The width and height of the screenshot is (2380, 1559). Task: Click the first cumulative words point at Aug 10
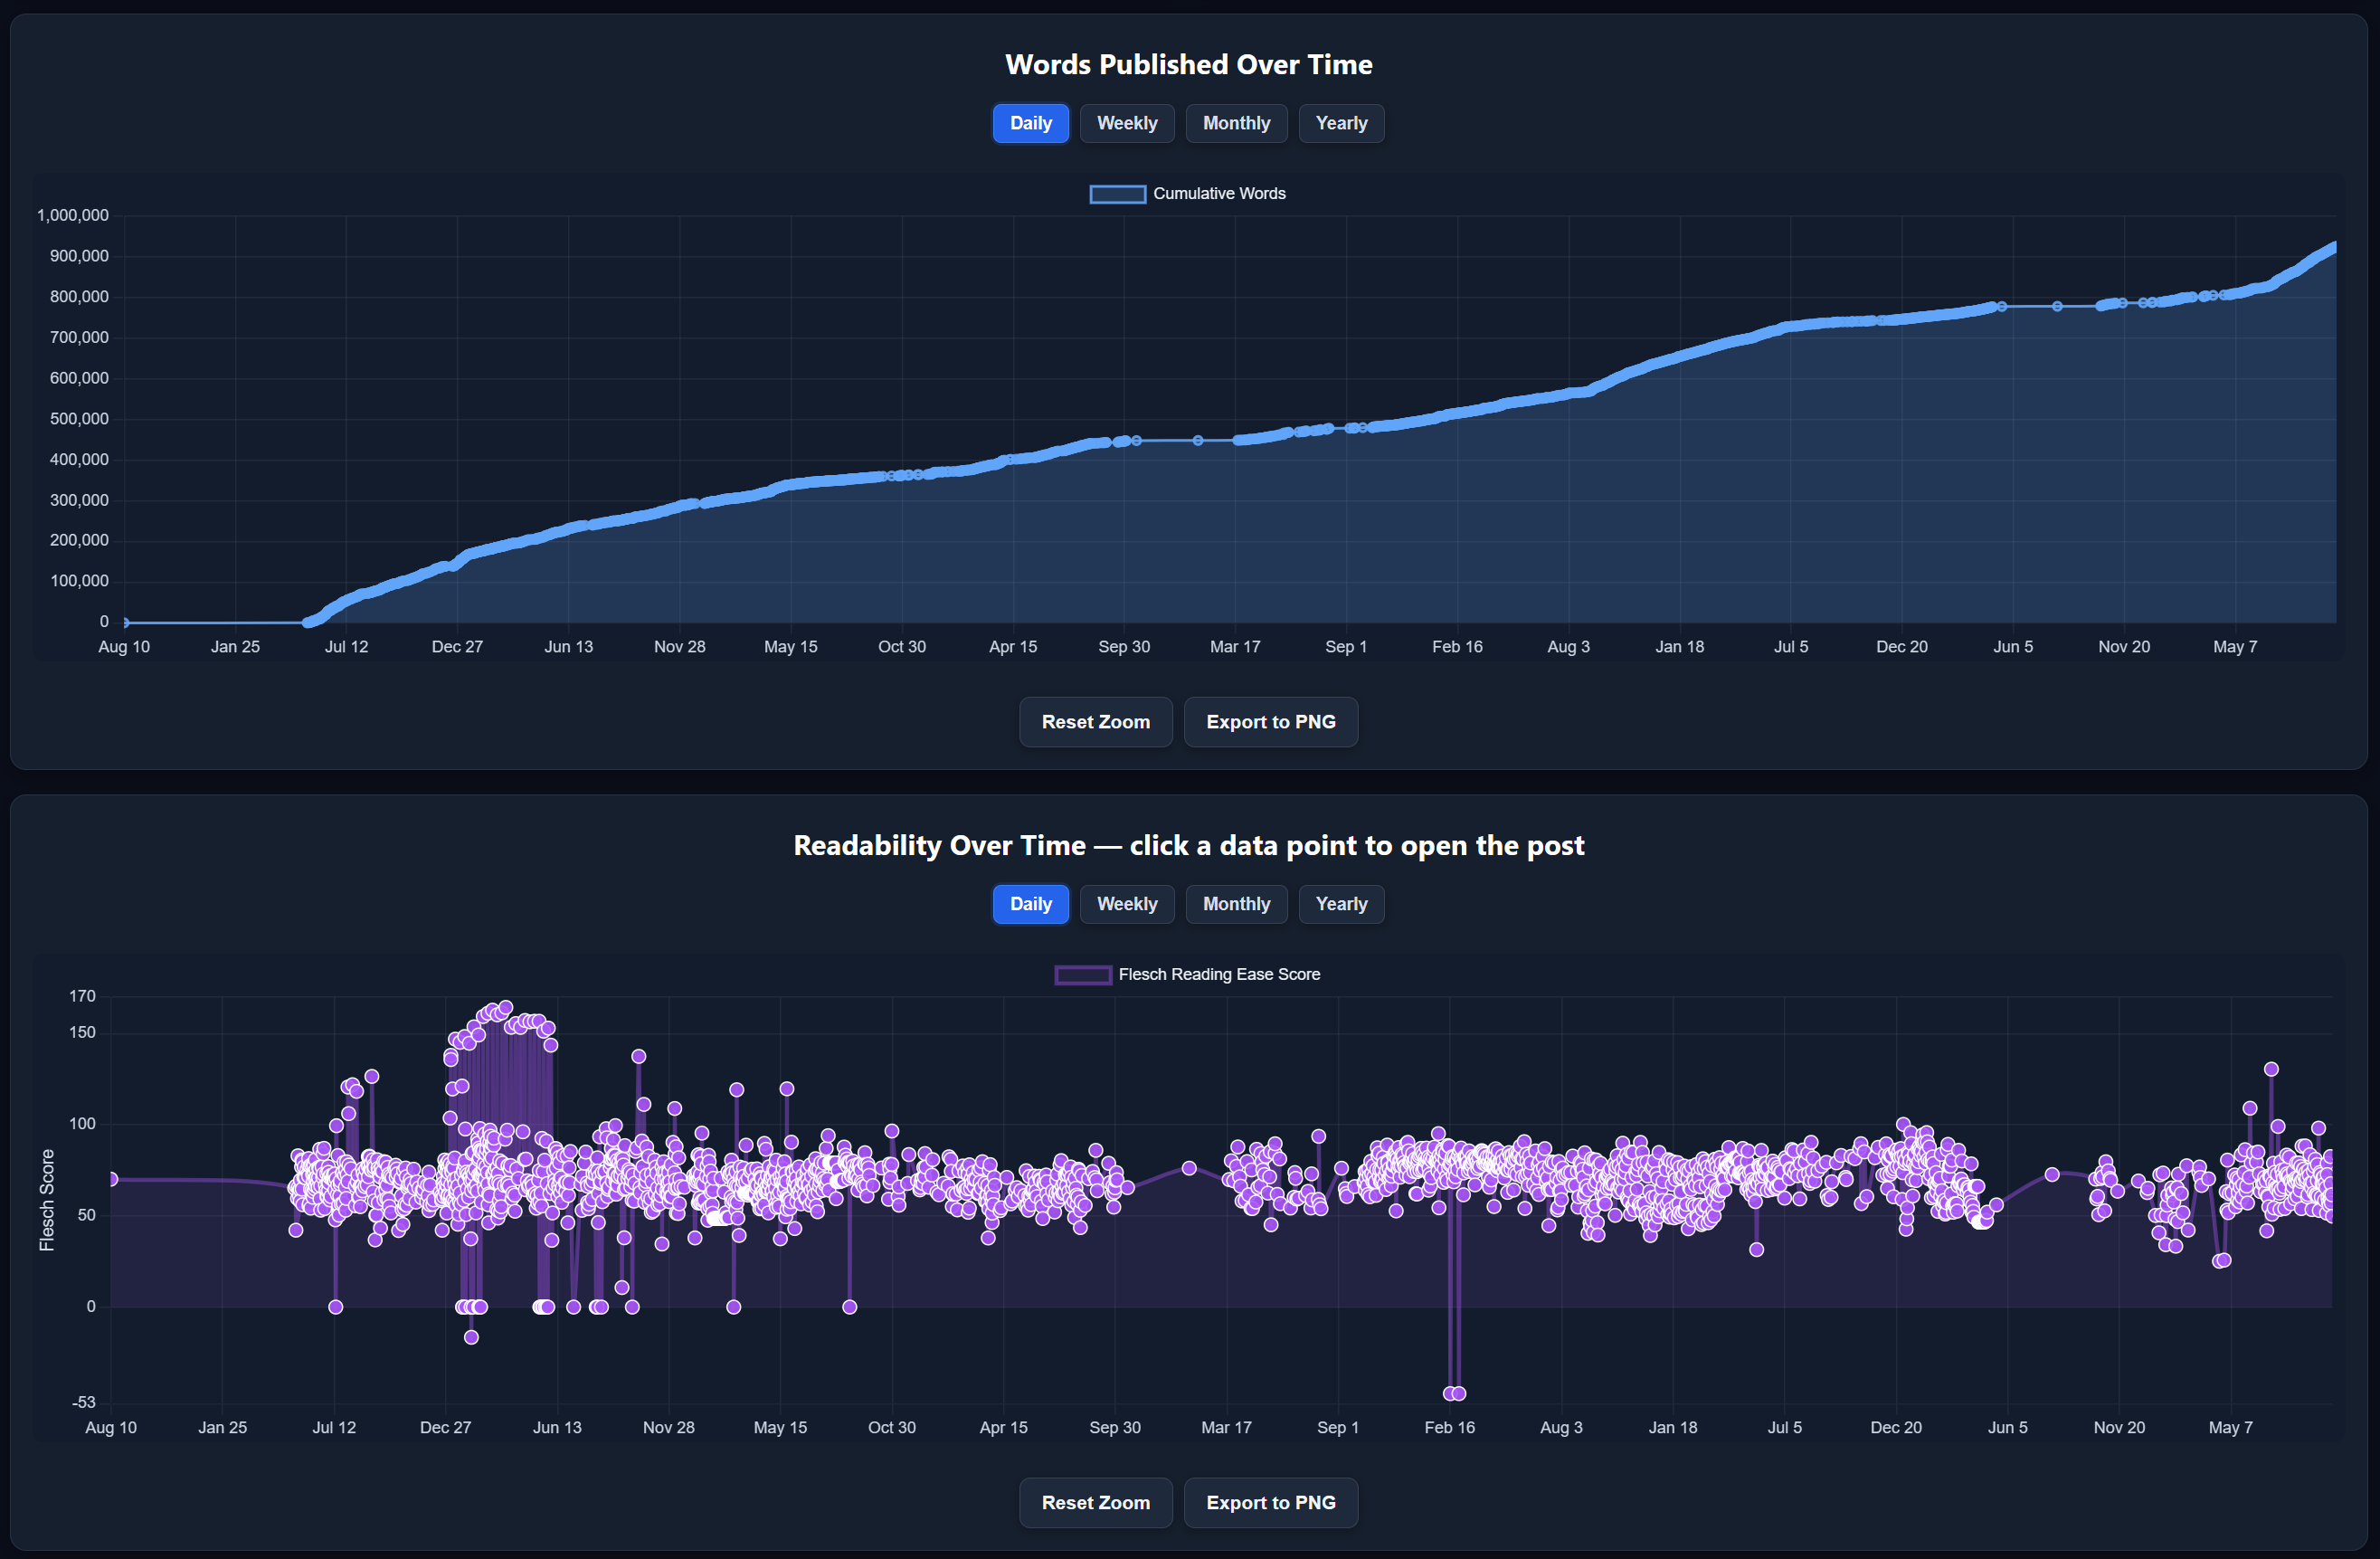click(x=124, y=623)
